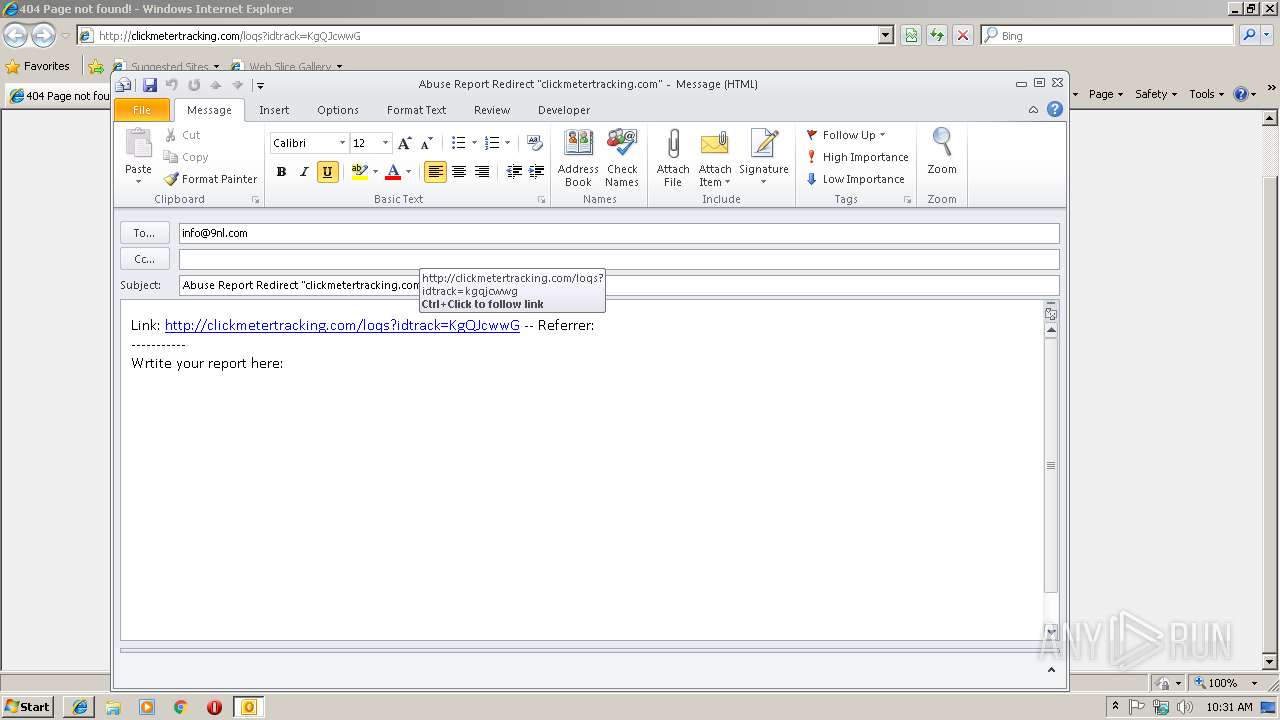The width and height of the screenshot is (1280, 720).
Task: Switch to the Options tab
Action: (338, 110)
